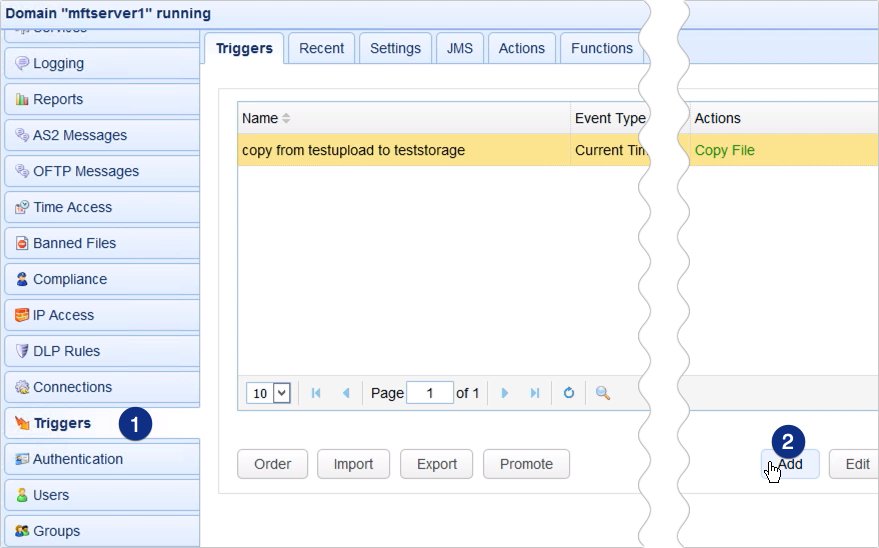Click the Copy File action link
This screenshot has width=879, height=548.
pos(724,150)
